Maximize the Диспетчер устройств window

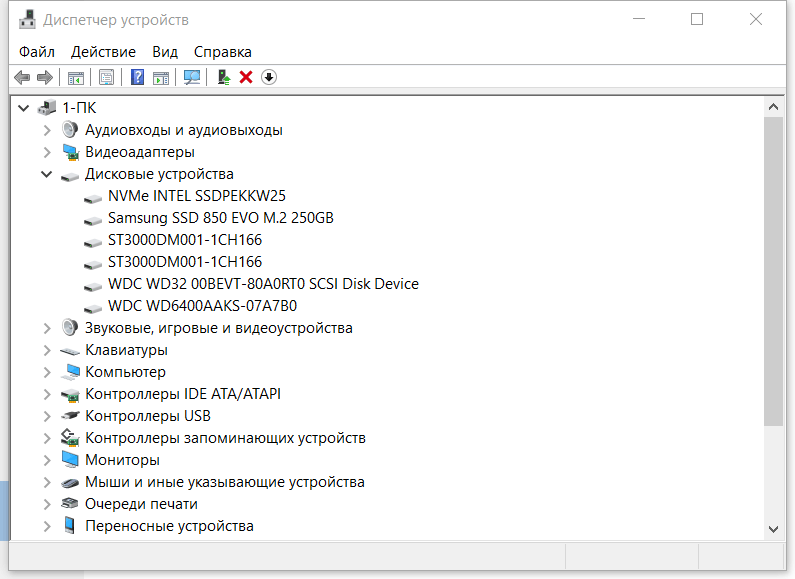(697, 19)
